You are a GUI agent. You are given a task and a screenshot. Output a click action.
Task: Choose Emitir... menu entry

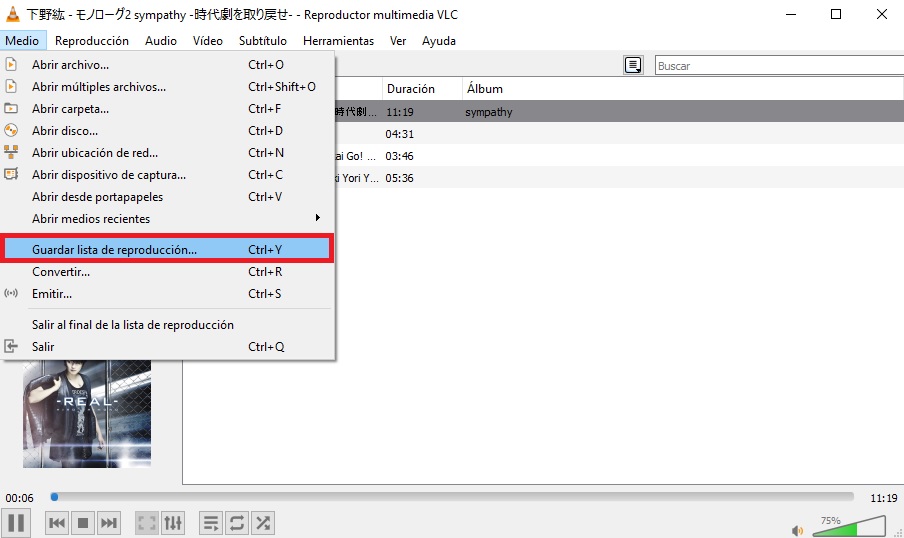167,294
